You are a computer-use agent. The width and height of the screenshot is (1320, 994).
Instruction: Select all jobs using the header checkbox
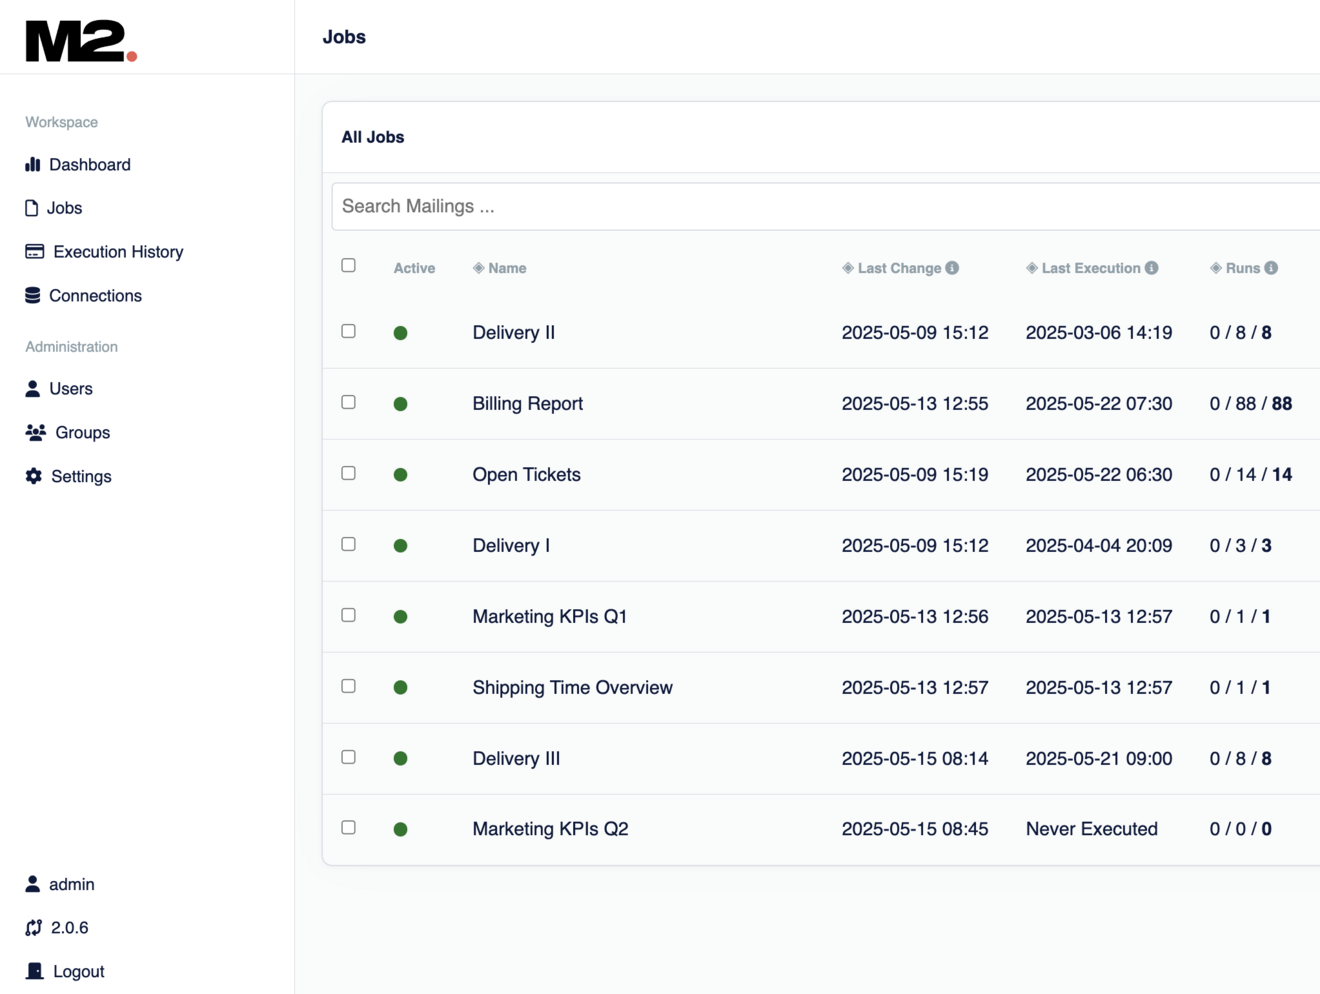pyautogui.click(x=348, y=265)
